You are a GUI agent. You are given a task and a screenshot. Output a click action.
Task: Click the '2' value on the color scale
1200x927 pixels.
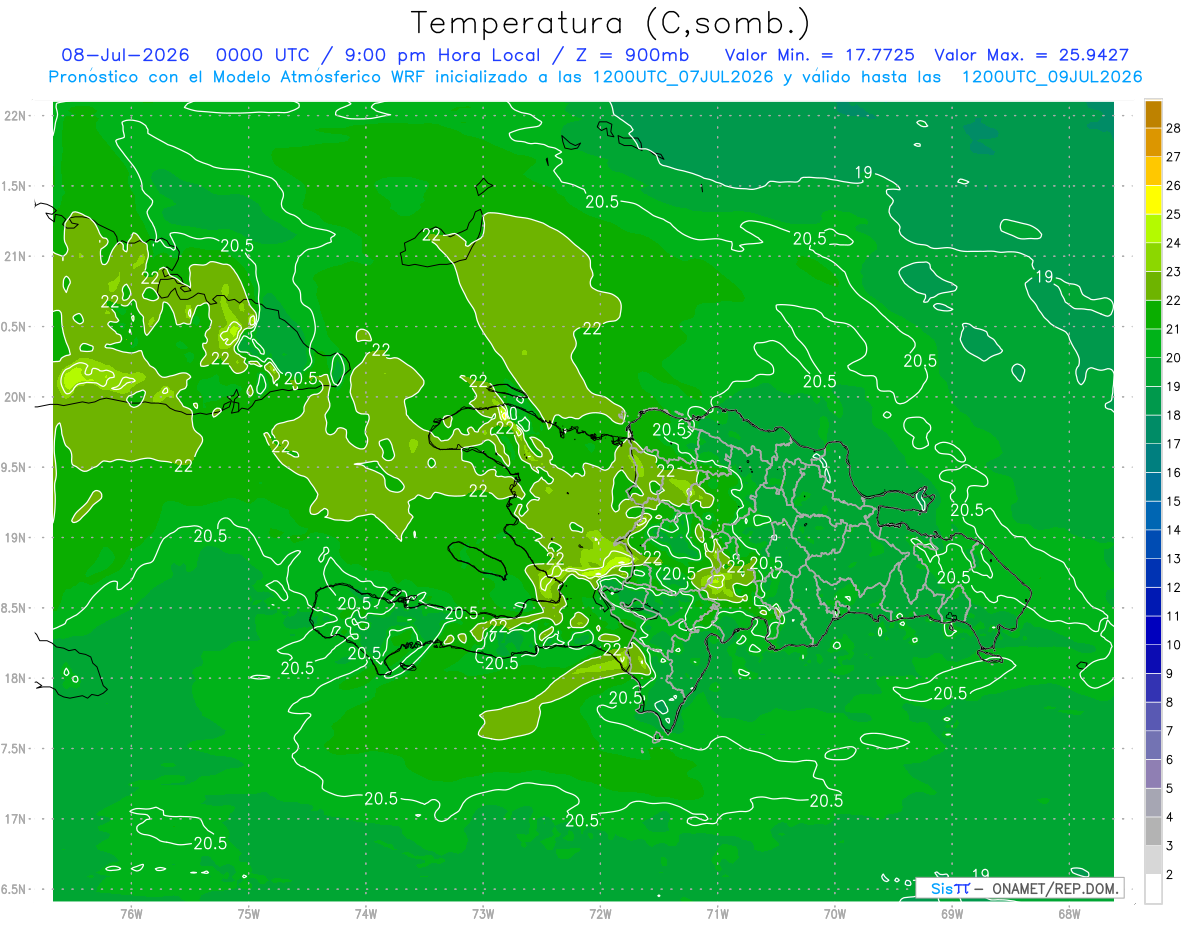(x=1170, y=875)
